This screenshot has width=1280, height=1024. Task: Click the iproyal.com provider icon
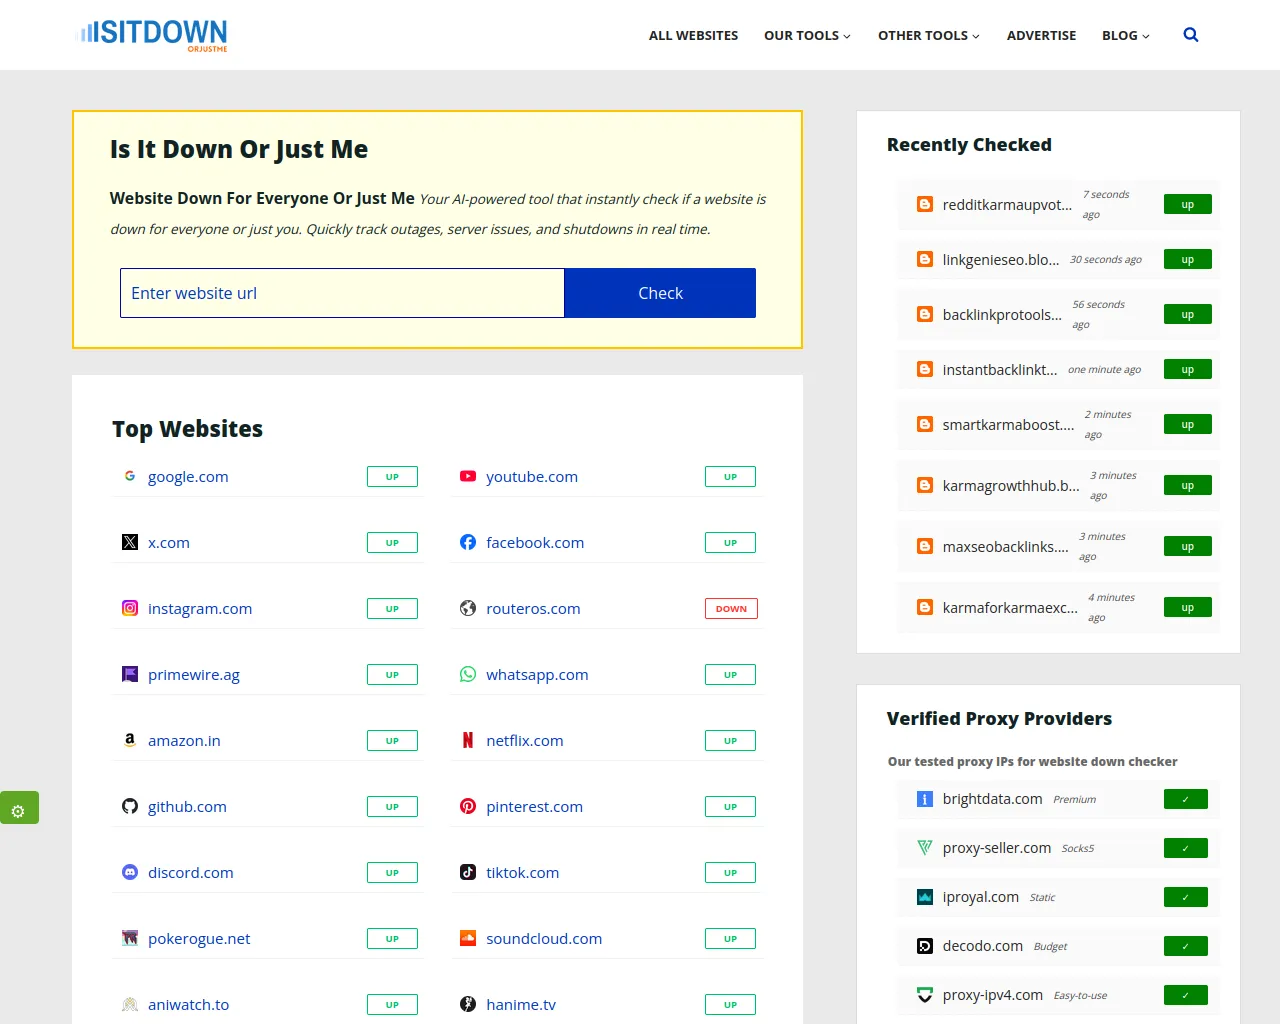pyautogui.click(x=925, y=897)
